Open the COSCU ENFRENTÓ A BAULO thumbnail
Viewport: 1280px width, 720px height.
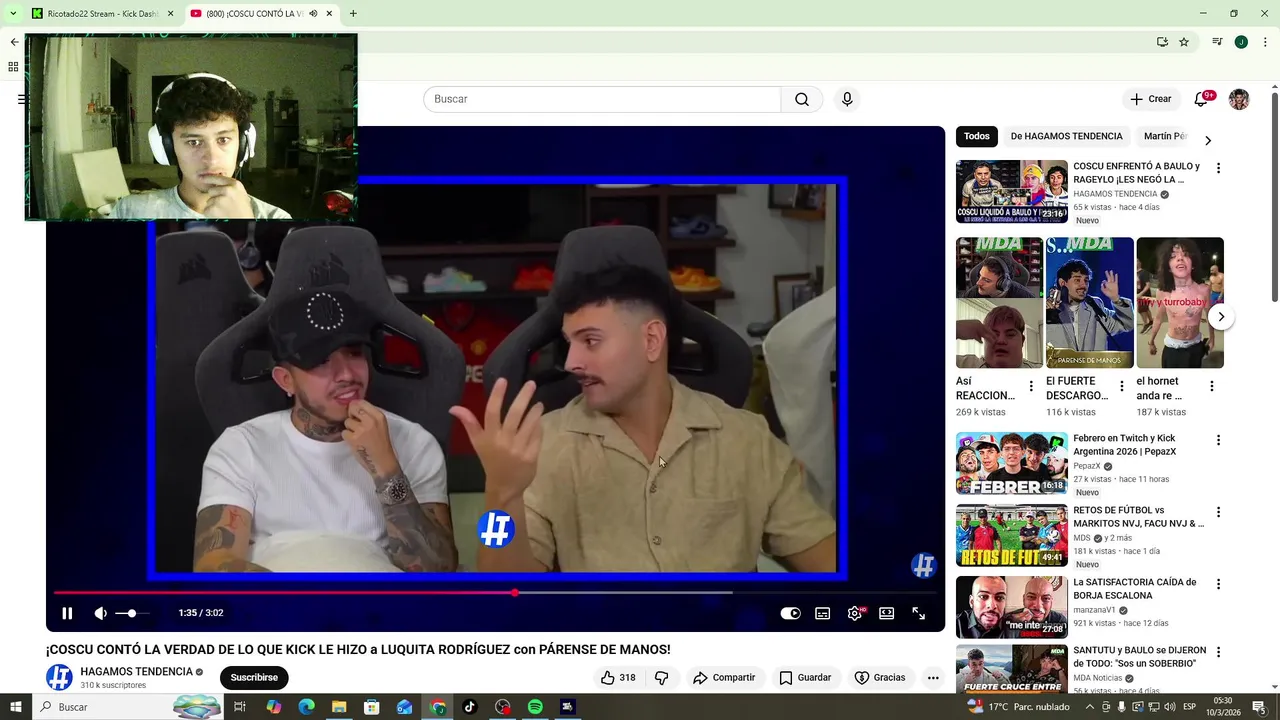pyautogui.click(x=1012, y=191)
